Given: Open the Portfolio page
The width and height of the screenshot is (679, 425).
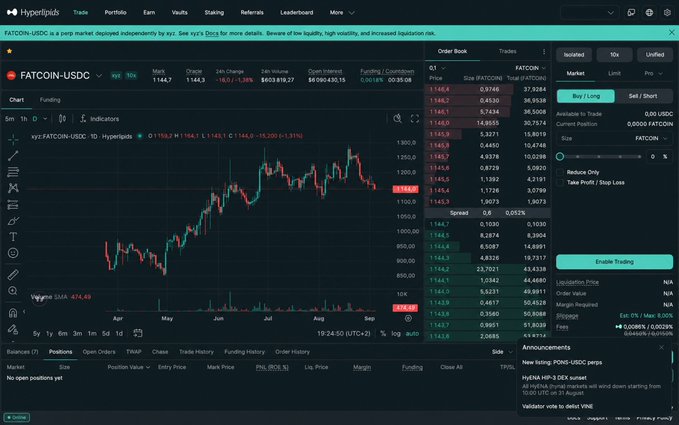Looking at the screenshot, I should [x=115, y=13].
